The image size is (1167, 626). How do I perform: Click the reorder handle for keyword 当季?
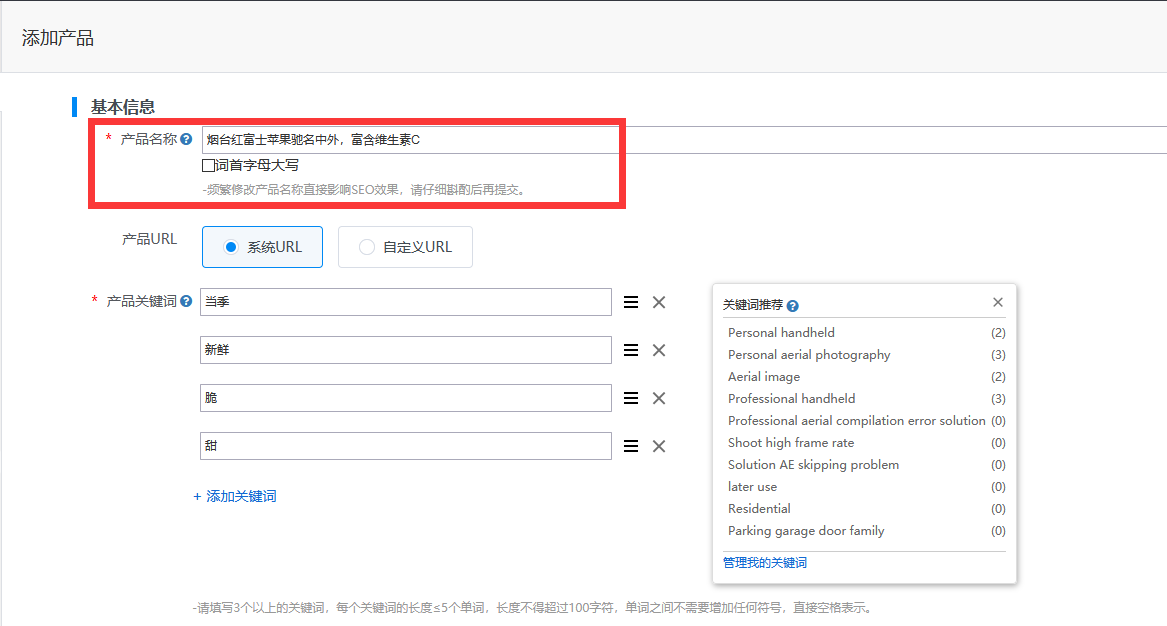pyautogui.click(x=631, y=302)
